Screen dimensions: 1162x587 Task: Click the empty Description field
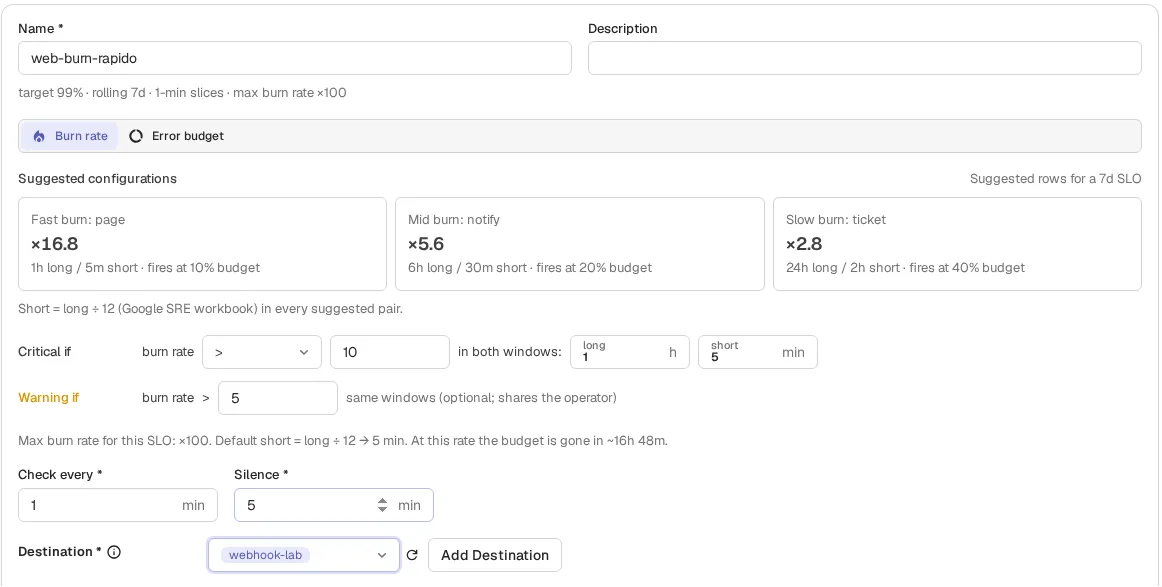864,58
